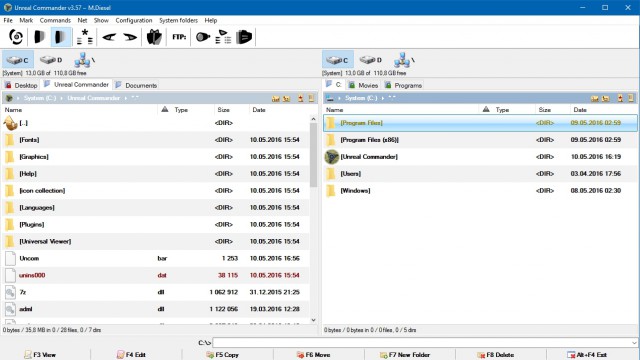This screenshot has width=640, height=360.
Task: Click right path bar history icon
Action: [x=631, y=98]
